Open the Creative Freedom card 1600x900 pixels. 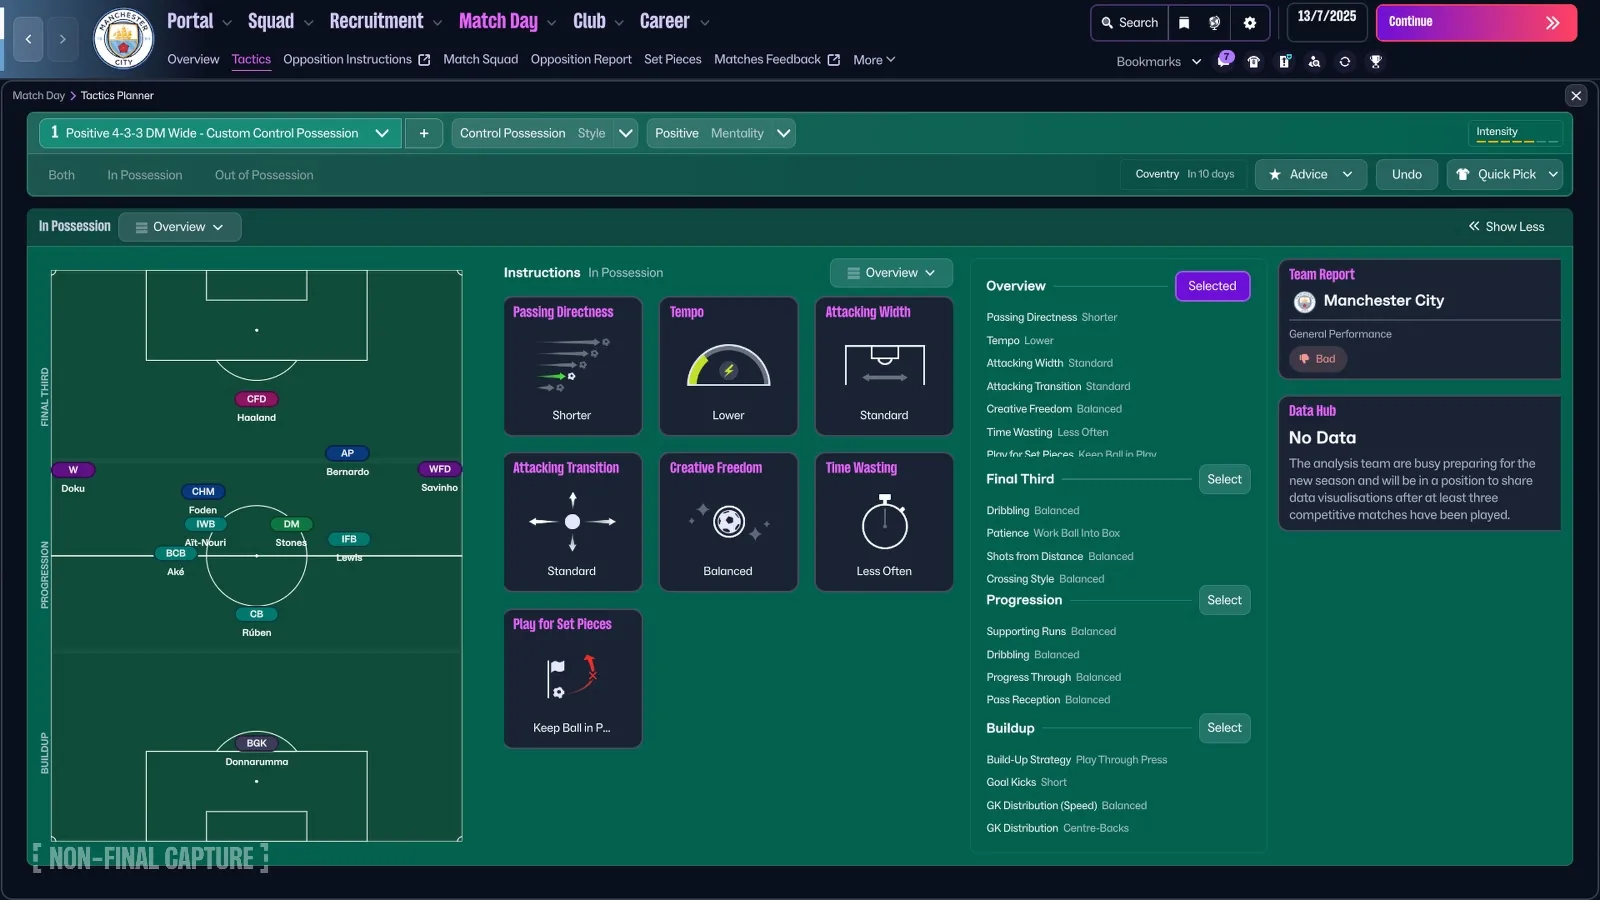pos(728,522)
